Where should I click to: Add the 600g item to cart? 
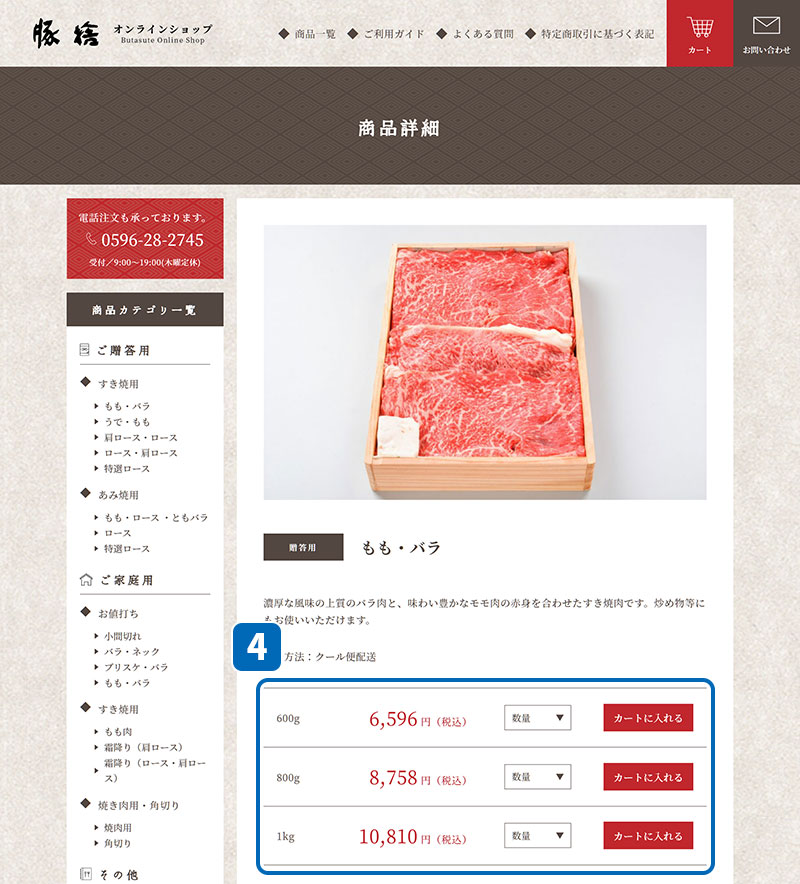[x=648, y=718]
